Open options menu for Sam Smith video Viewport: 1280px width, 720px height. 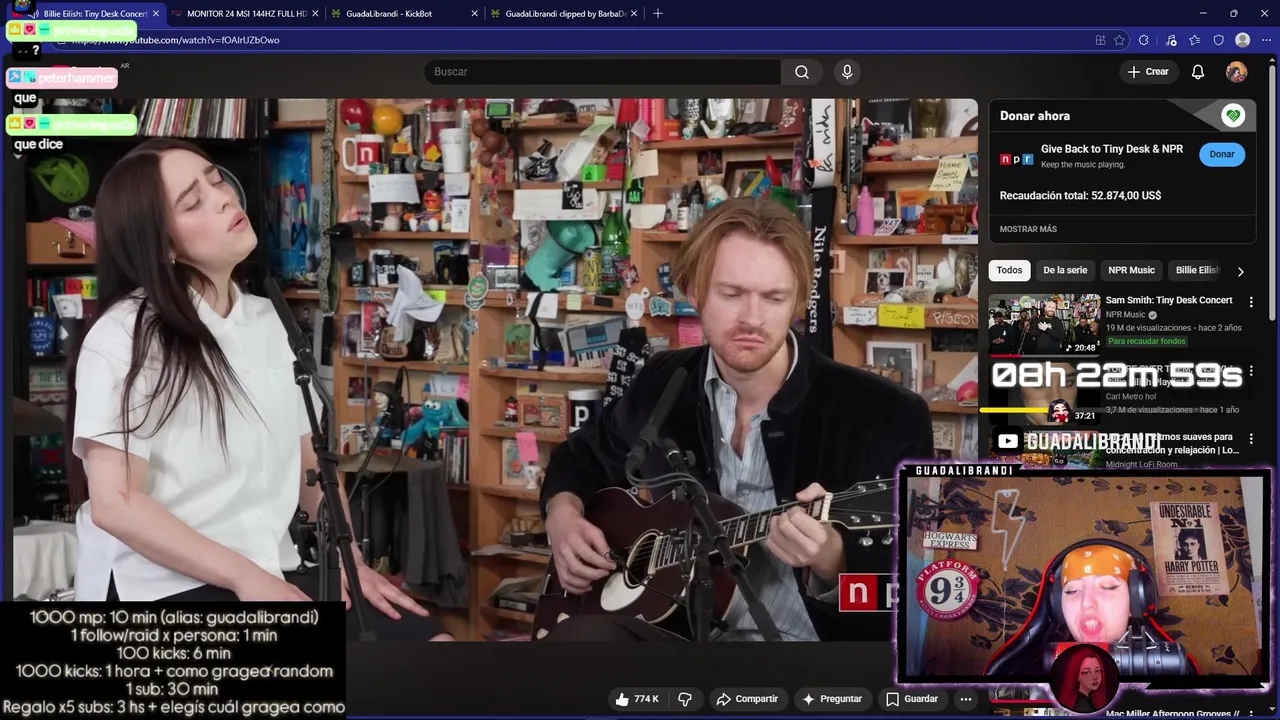[x=1251, y=302]
